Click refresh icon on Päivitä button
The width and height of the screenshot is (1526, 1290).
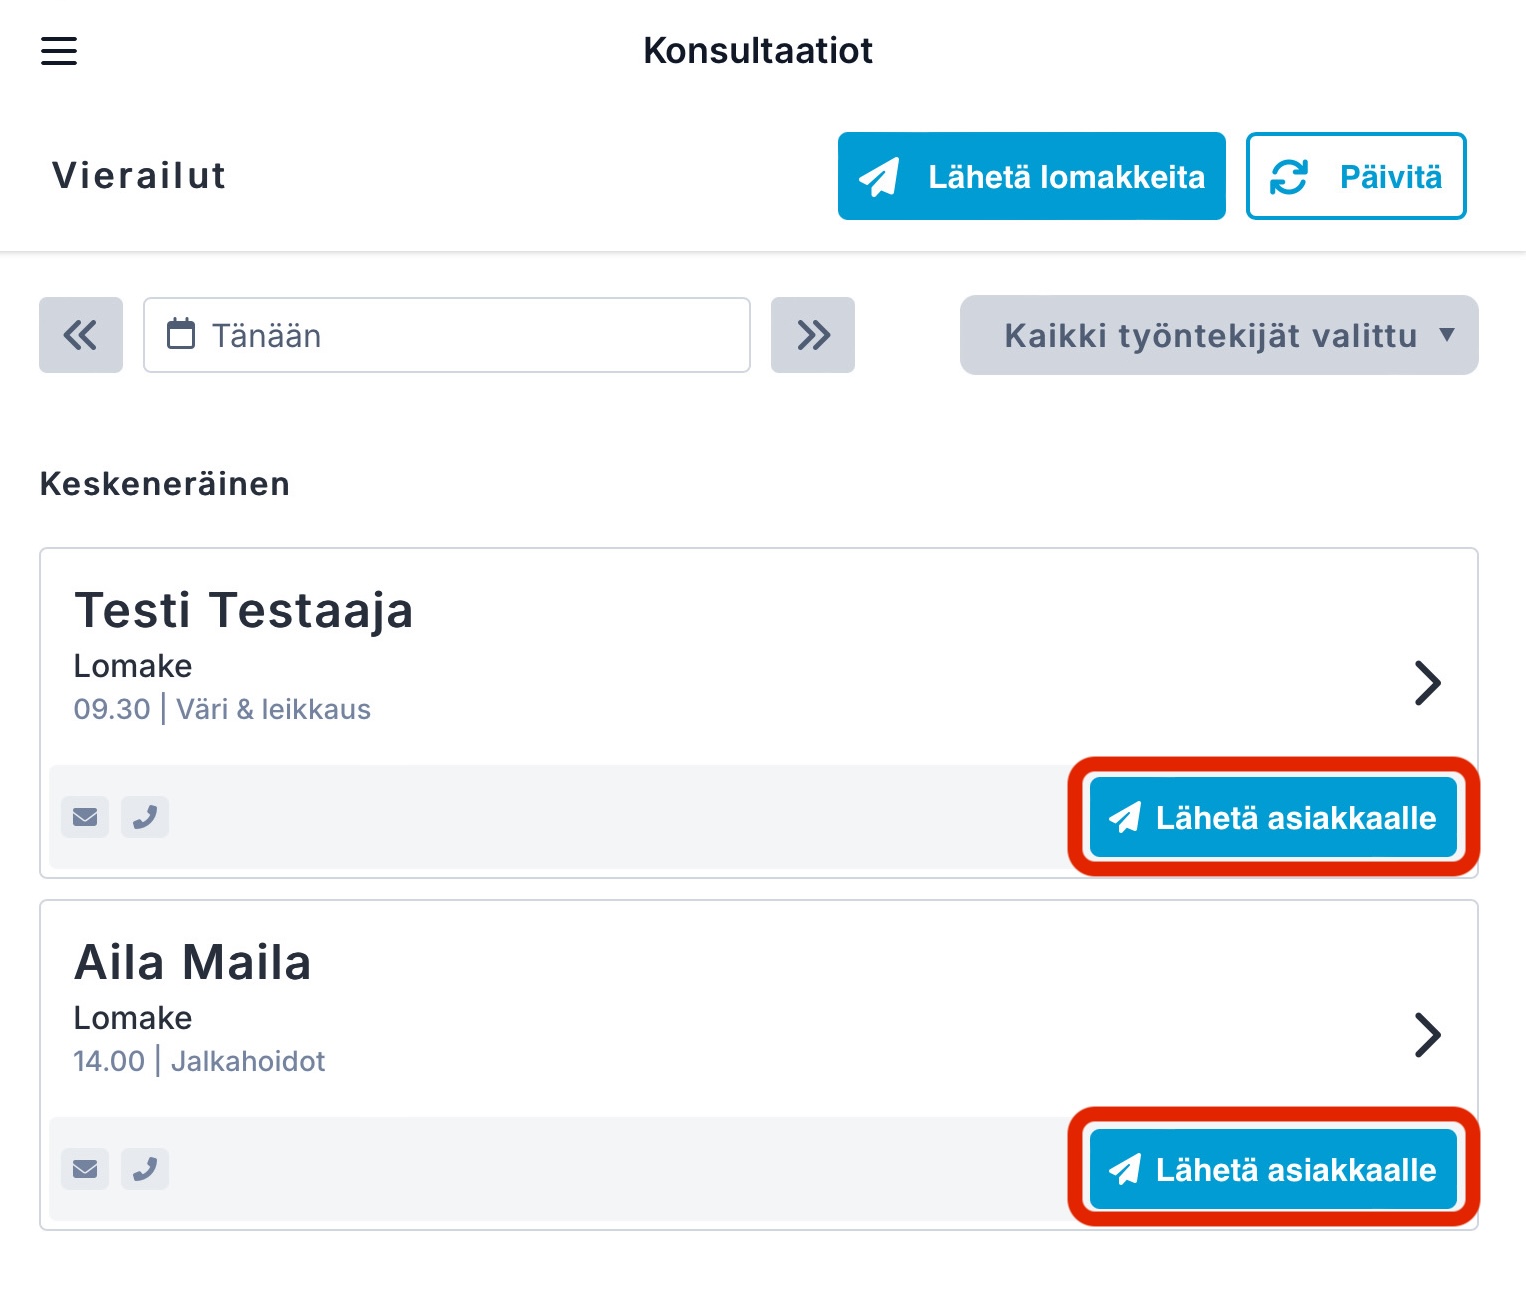coord(1289,177)
